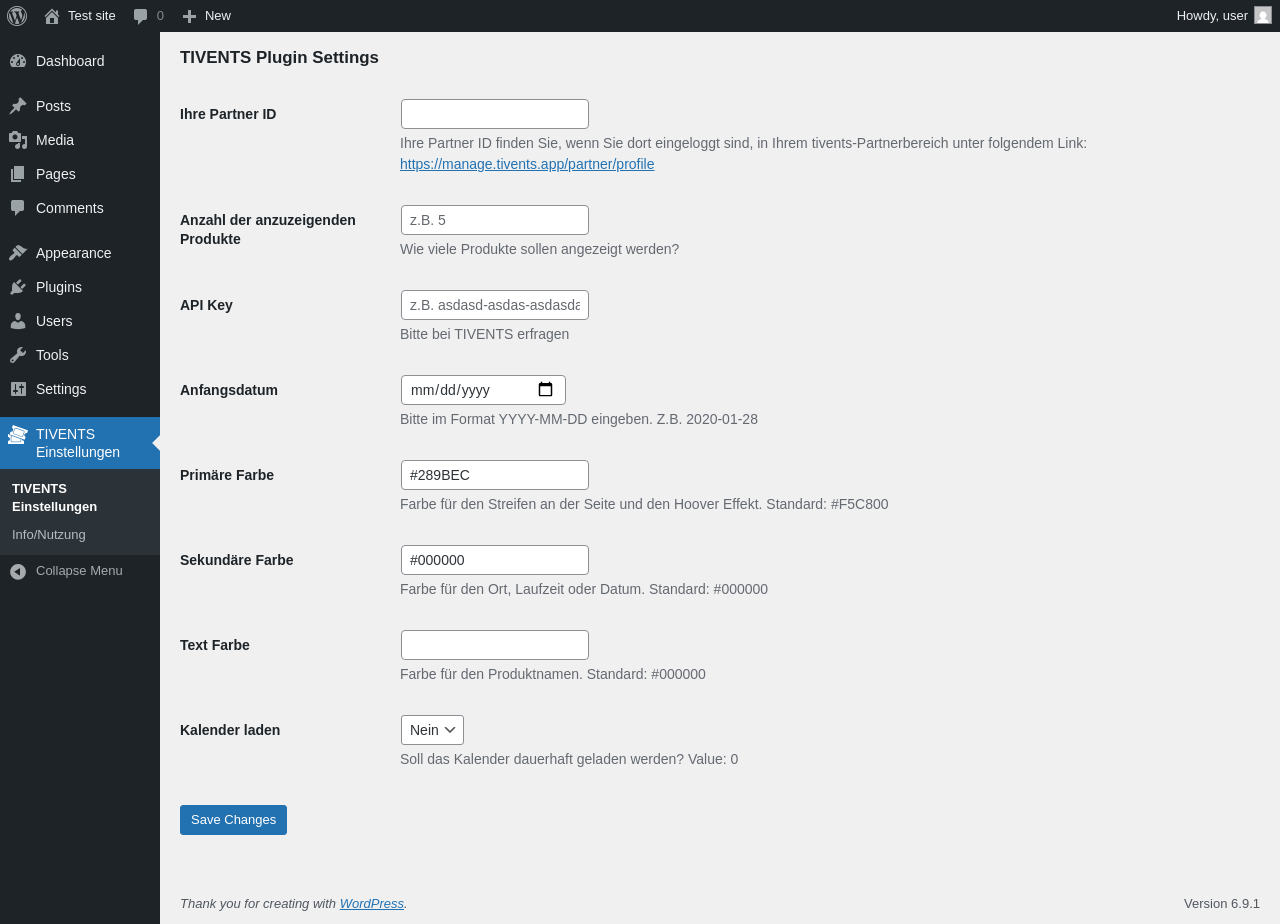The image size is (1280, 924).
Task: Focus the Primäre Farbe color field
Action: [495, 475]
